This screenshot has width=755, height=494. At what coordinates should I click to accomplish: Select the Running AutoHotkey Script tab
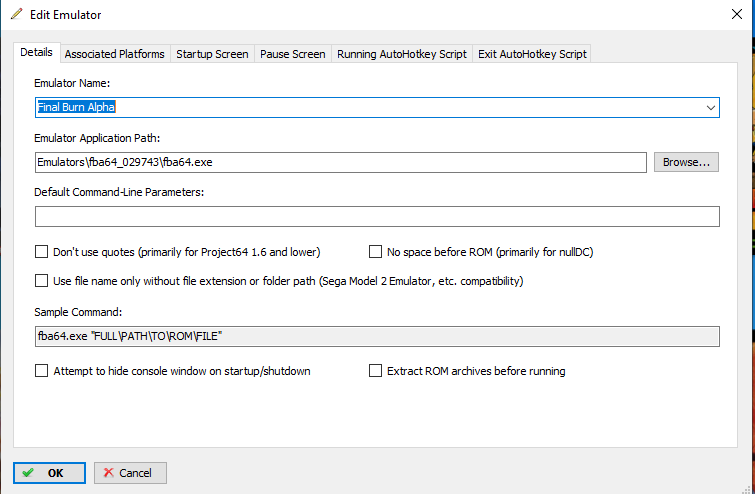tap(402, 54)
